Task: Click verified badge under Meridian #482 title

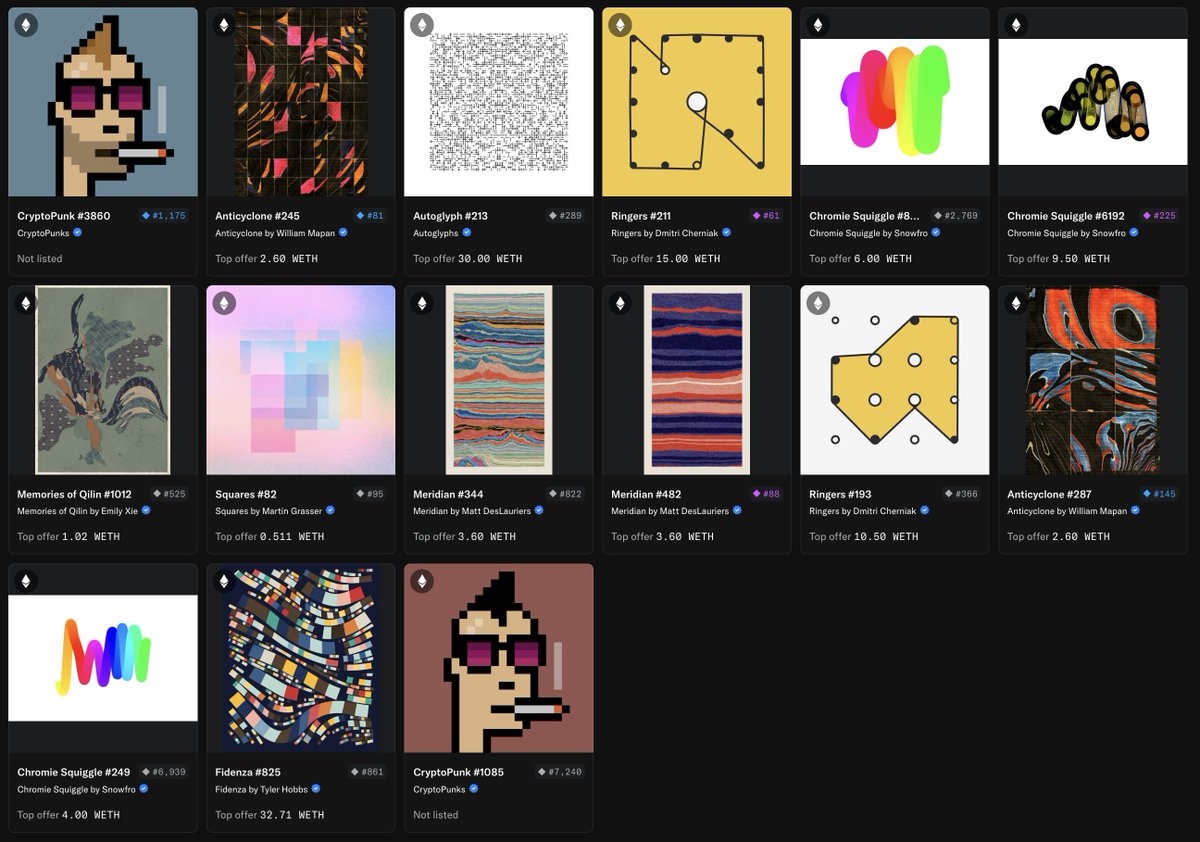Action: click(738, 511)
